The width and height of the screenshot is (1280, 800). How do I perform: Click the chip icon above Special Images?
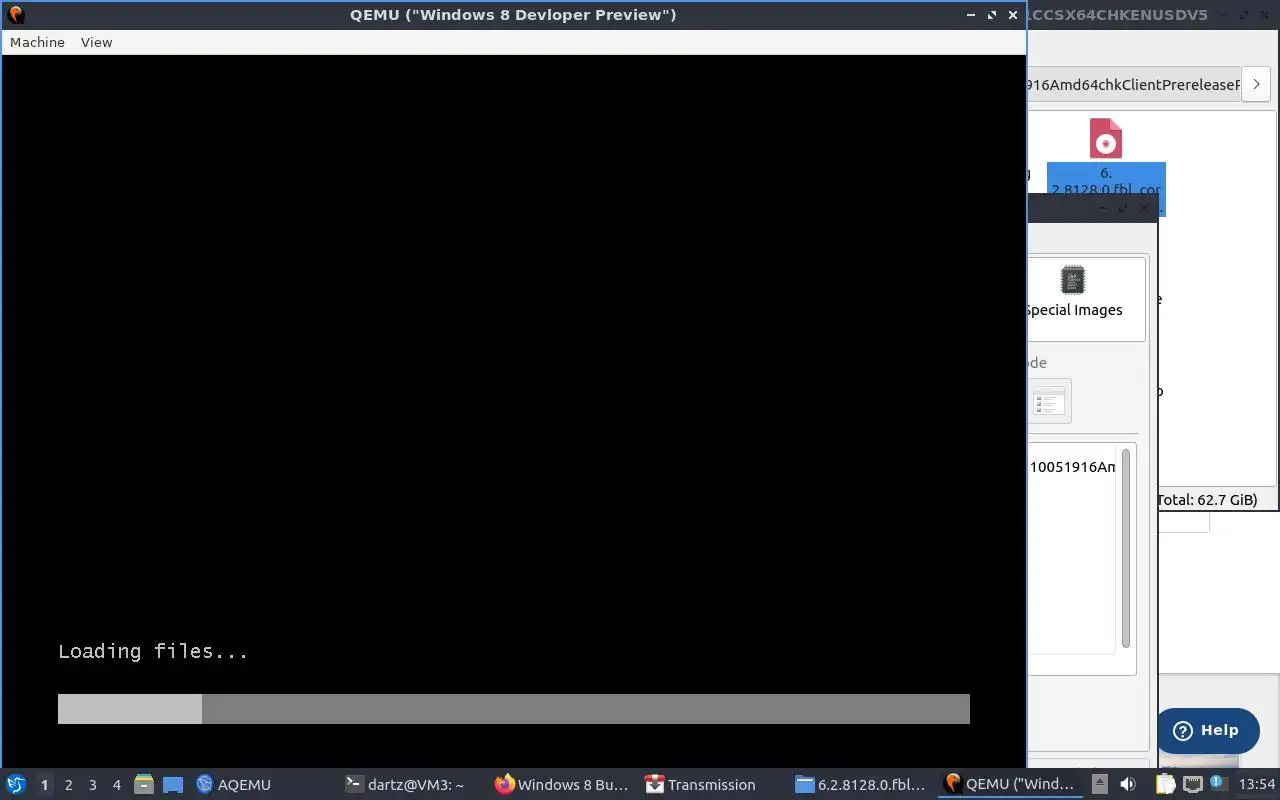coord(1072,280)
